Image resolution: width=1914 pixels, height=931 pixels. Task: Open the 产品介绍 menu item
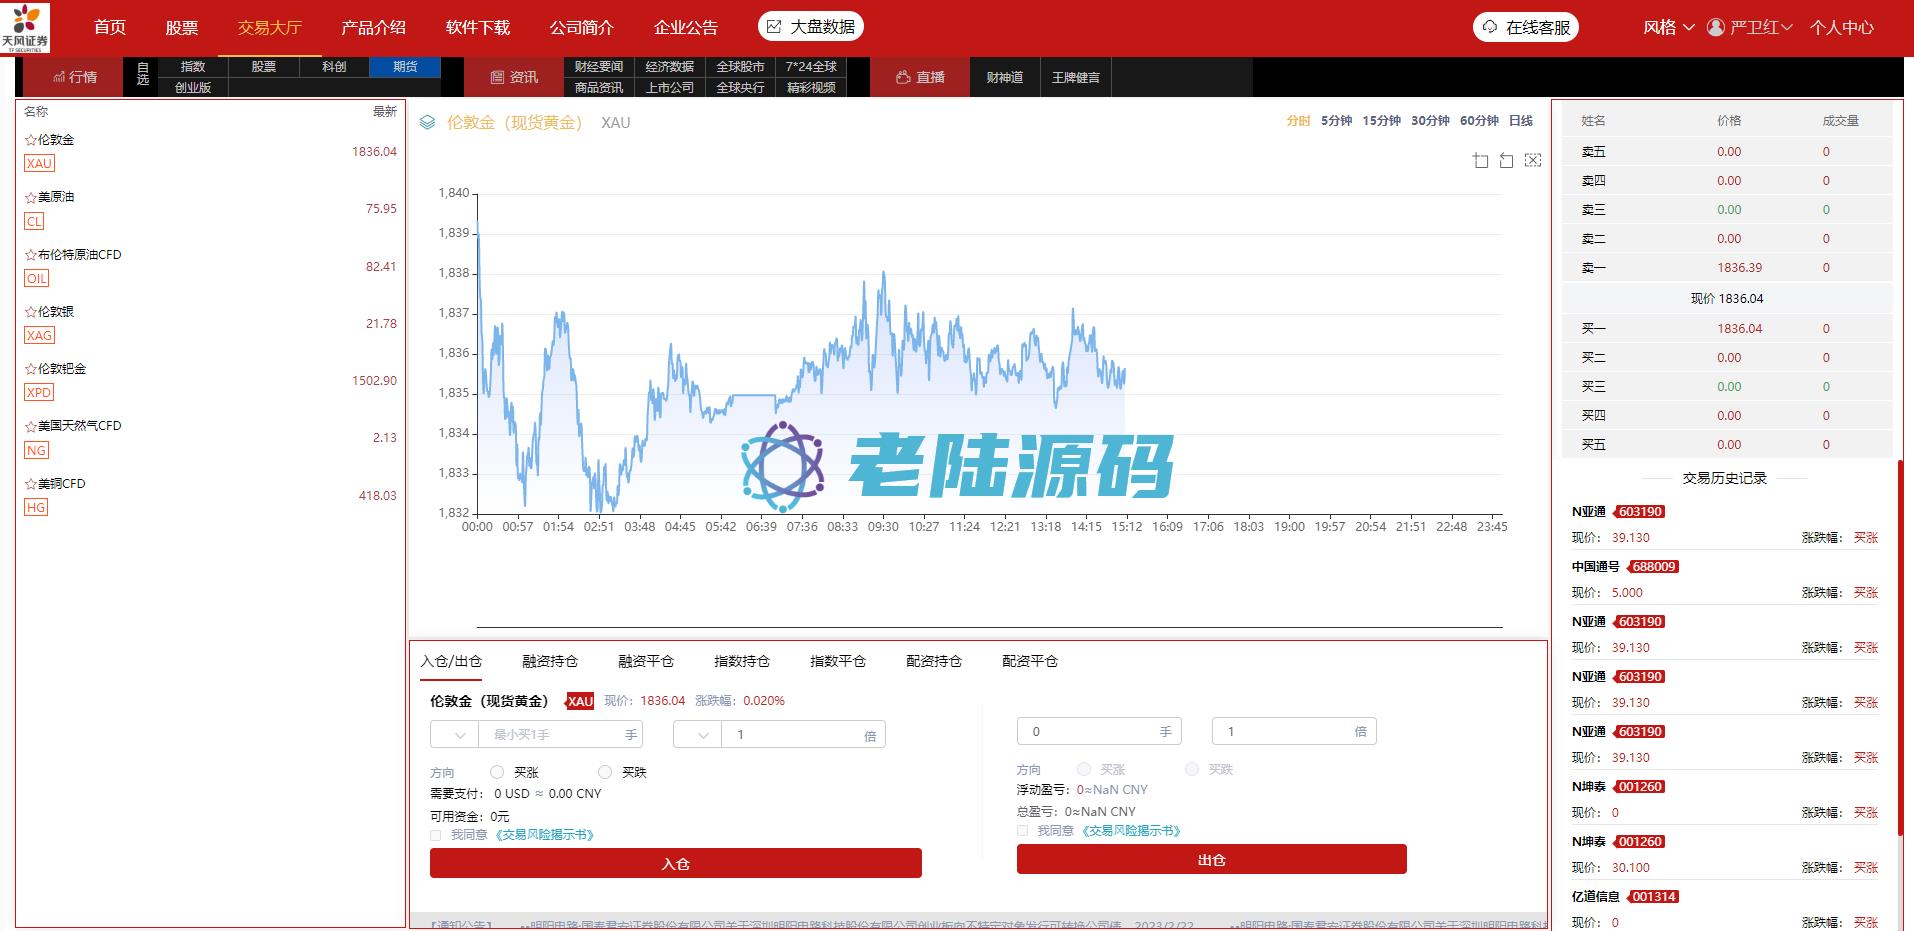(x=373, y=27)
